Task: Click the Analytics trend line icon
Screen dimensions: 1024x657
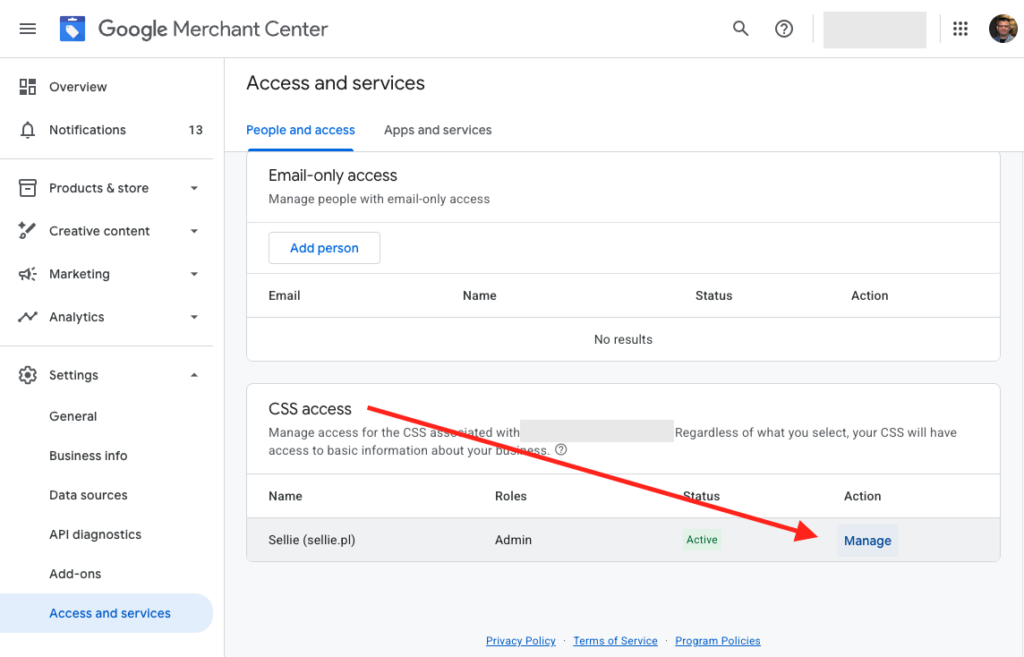Action: [27, 317]
